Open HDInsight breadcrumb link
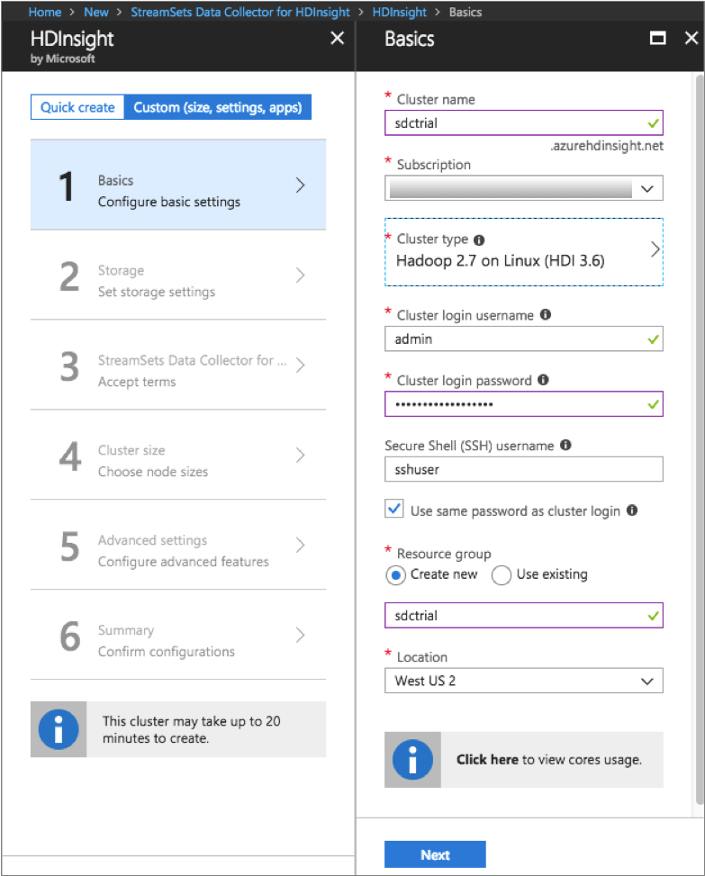 399,12
